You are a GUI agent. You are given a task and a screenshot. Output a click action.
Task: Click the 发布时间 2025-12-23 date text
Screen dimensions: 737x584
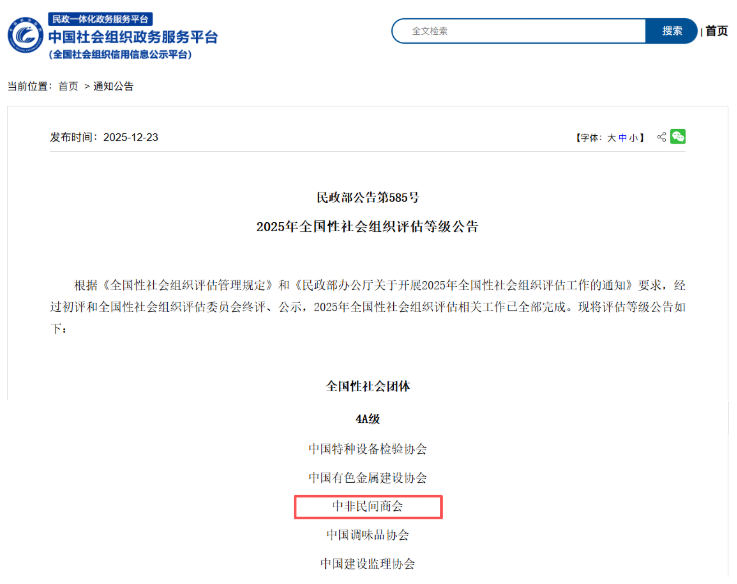104,137
